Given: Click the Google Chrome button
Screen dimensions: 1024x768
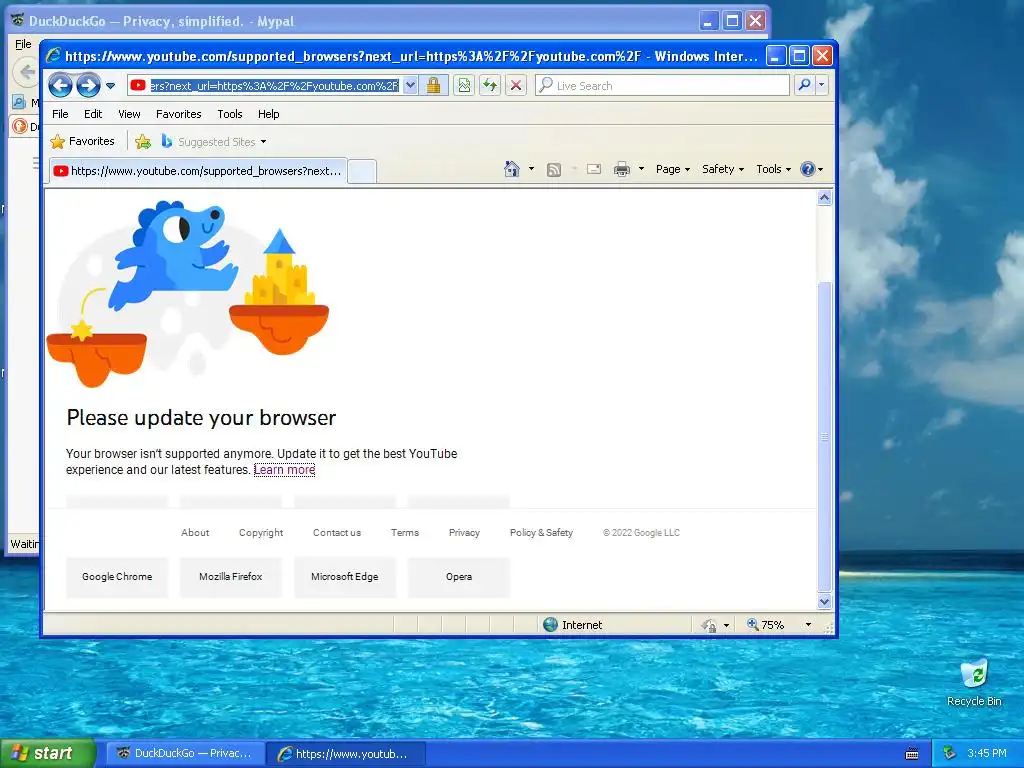Looking at the screenshot, I should tap(117, 577).
